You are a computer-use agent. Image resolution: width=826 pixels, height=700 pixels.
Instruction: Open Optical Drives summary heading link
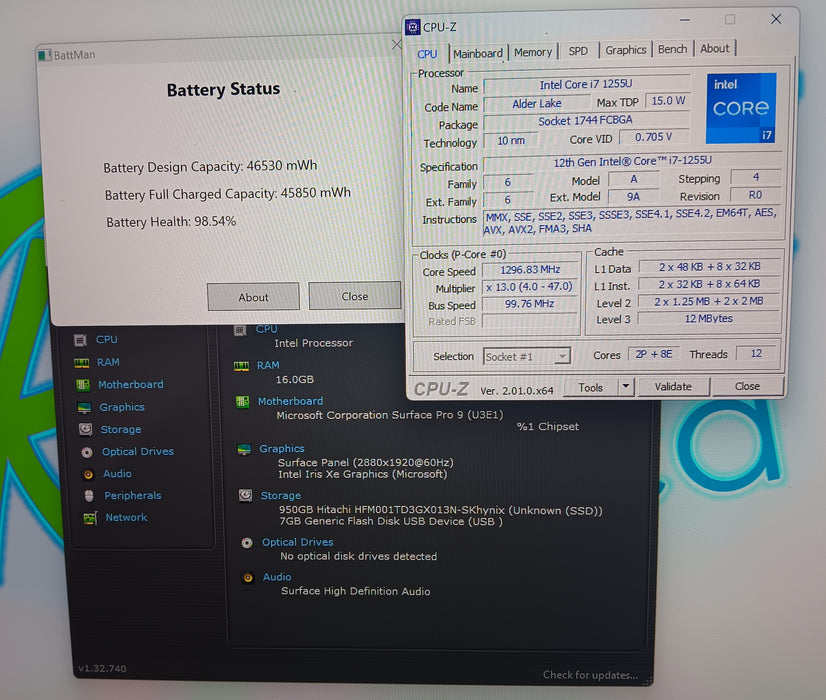[x=298, y=542]
